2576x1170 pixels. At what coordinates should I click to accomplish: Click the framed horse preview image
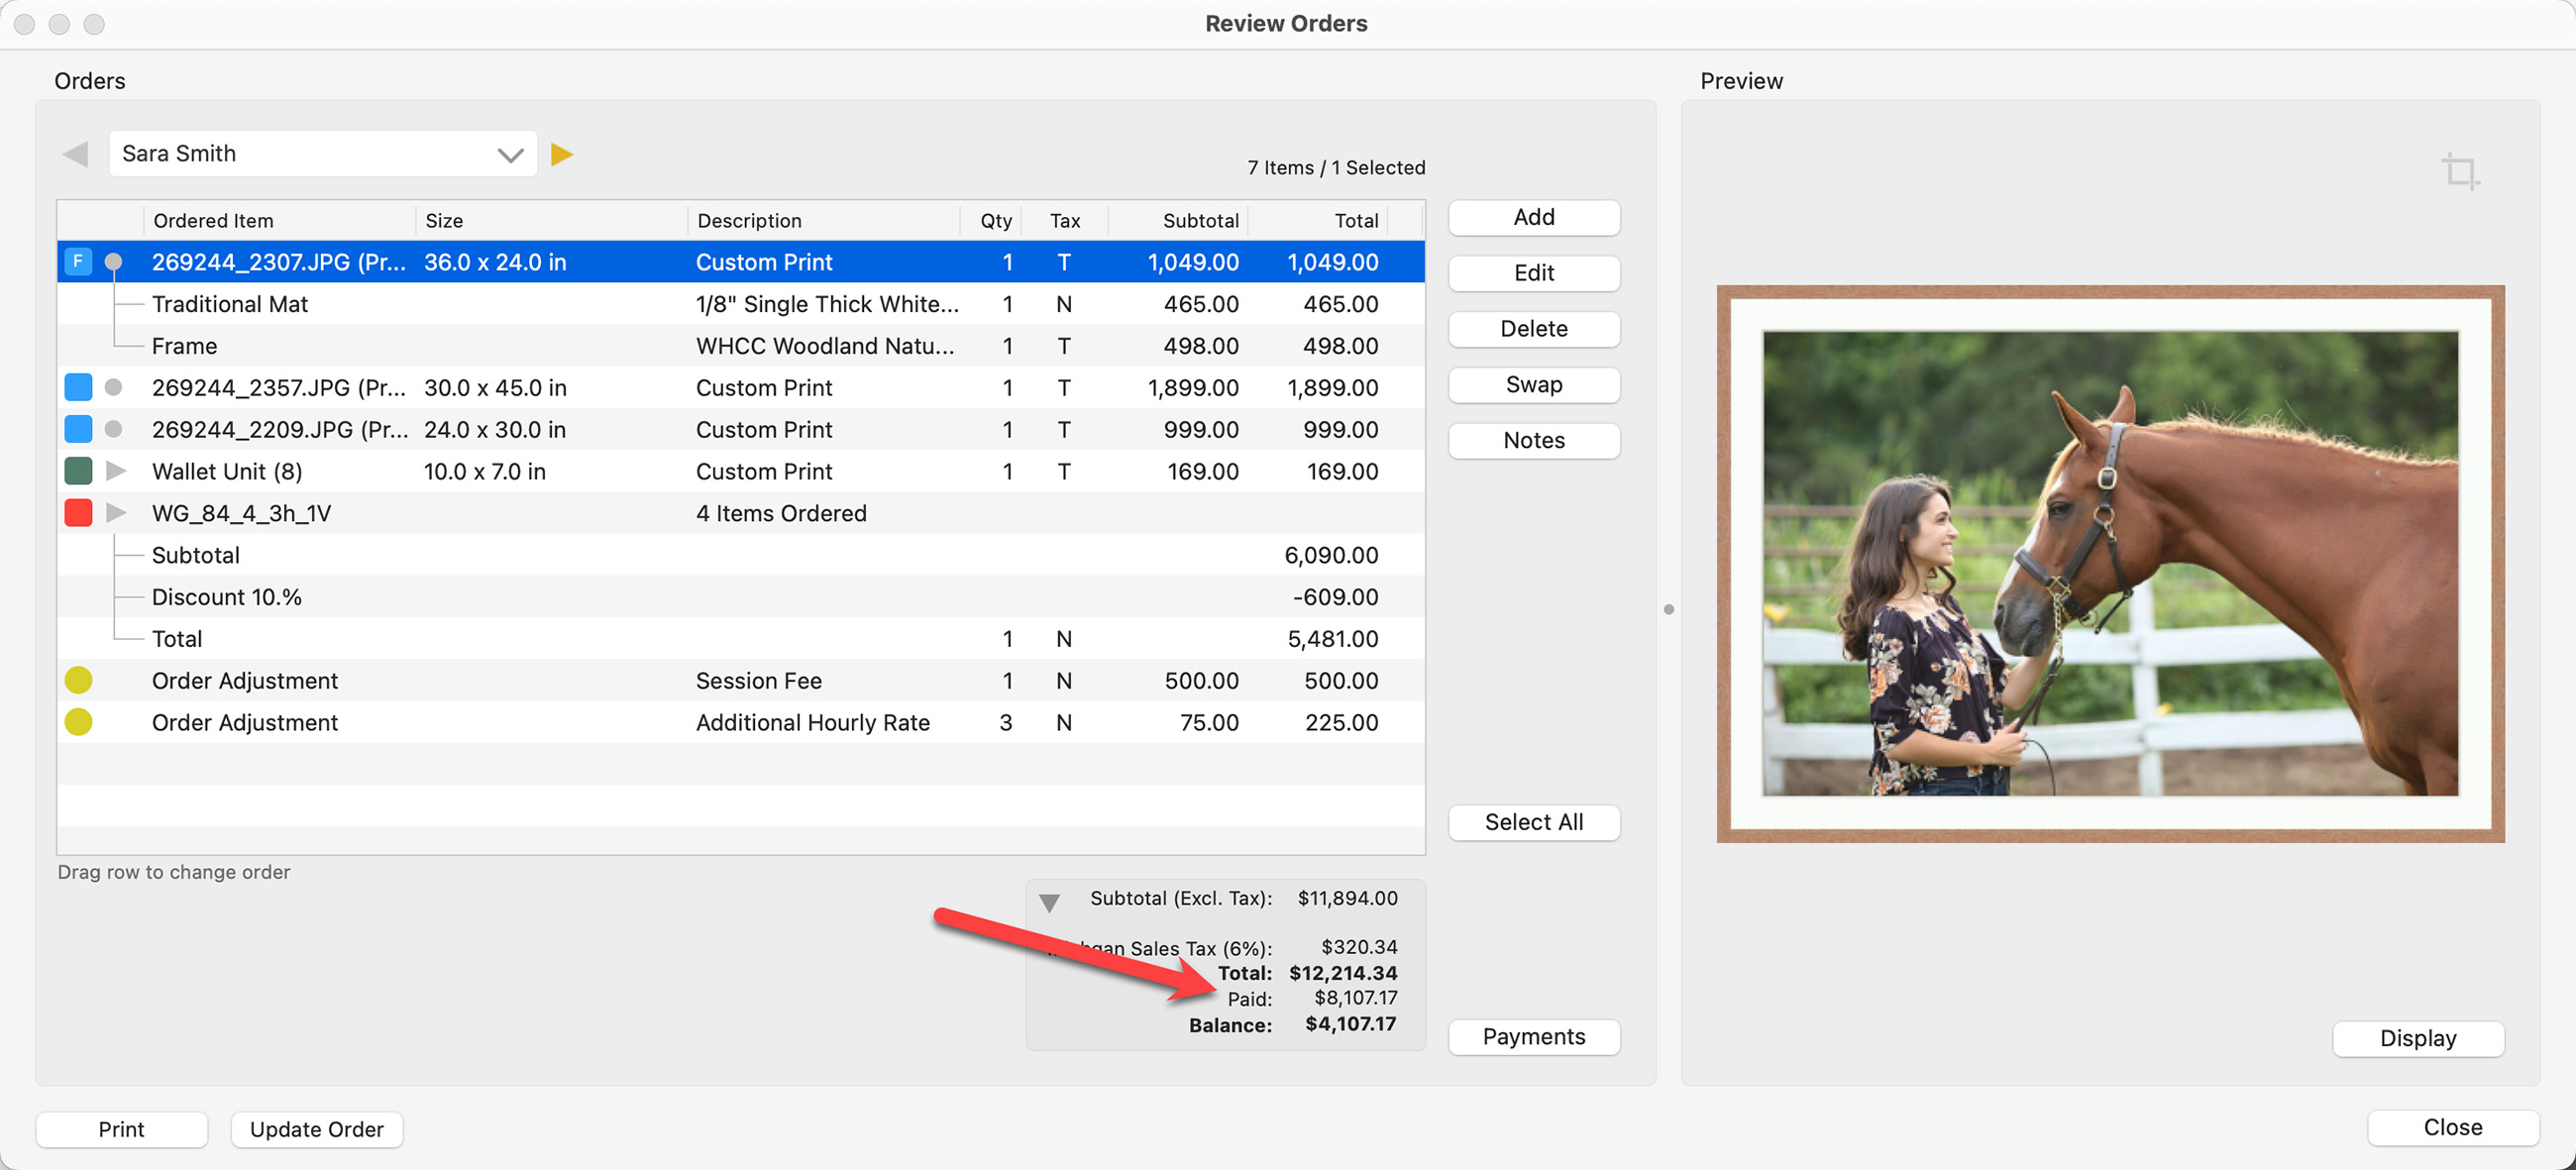pos(2110,564)
